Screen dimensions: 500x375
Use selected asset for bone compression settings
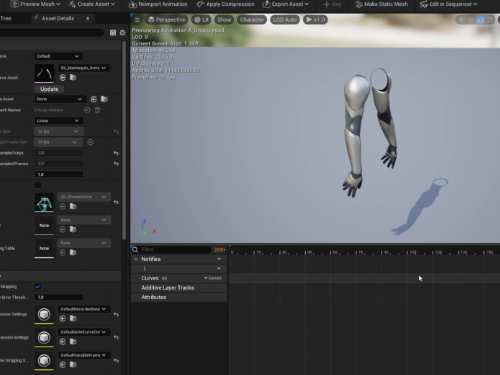coord(63,319)
